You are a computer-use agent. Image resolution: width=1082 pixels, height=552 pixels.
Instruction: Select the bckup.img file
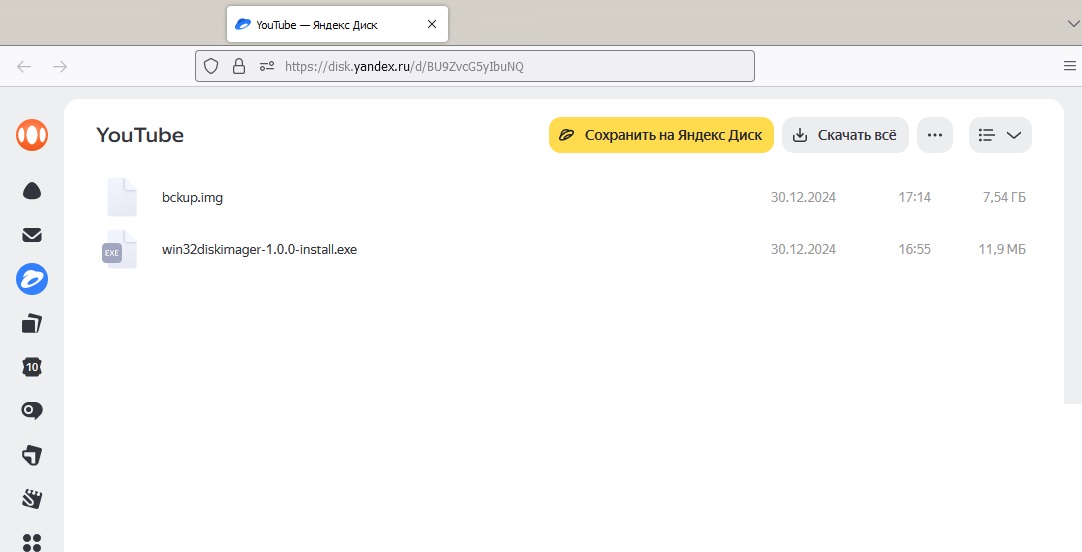pos(192,197)
